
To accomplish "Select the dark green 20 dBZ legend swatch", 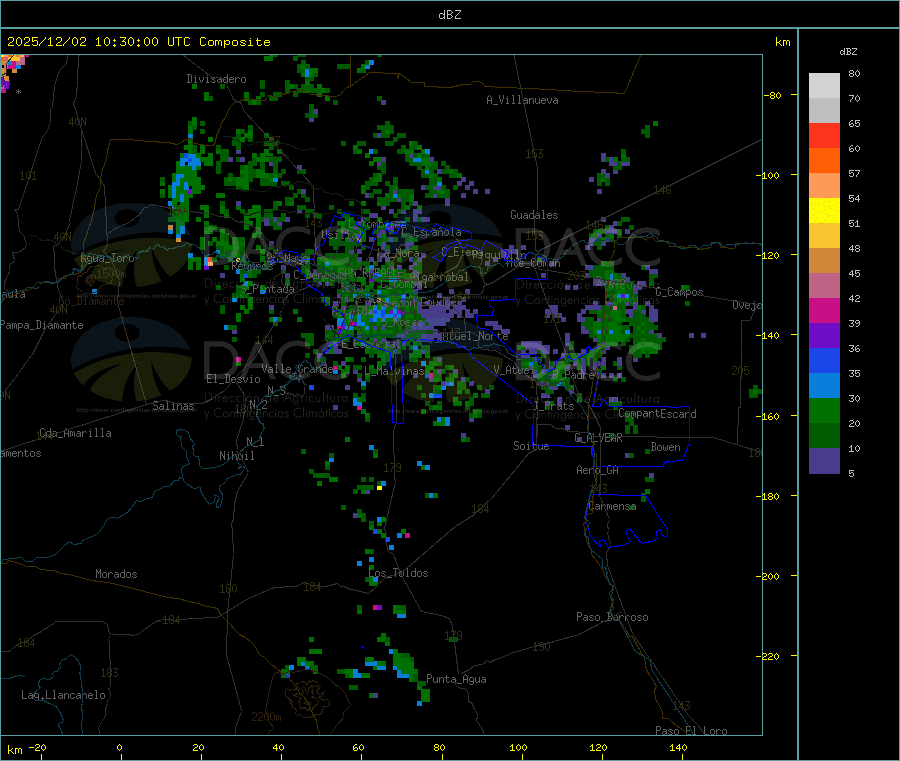I will pyautogui.click(x=824, y=436).
